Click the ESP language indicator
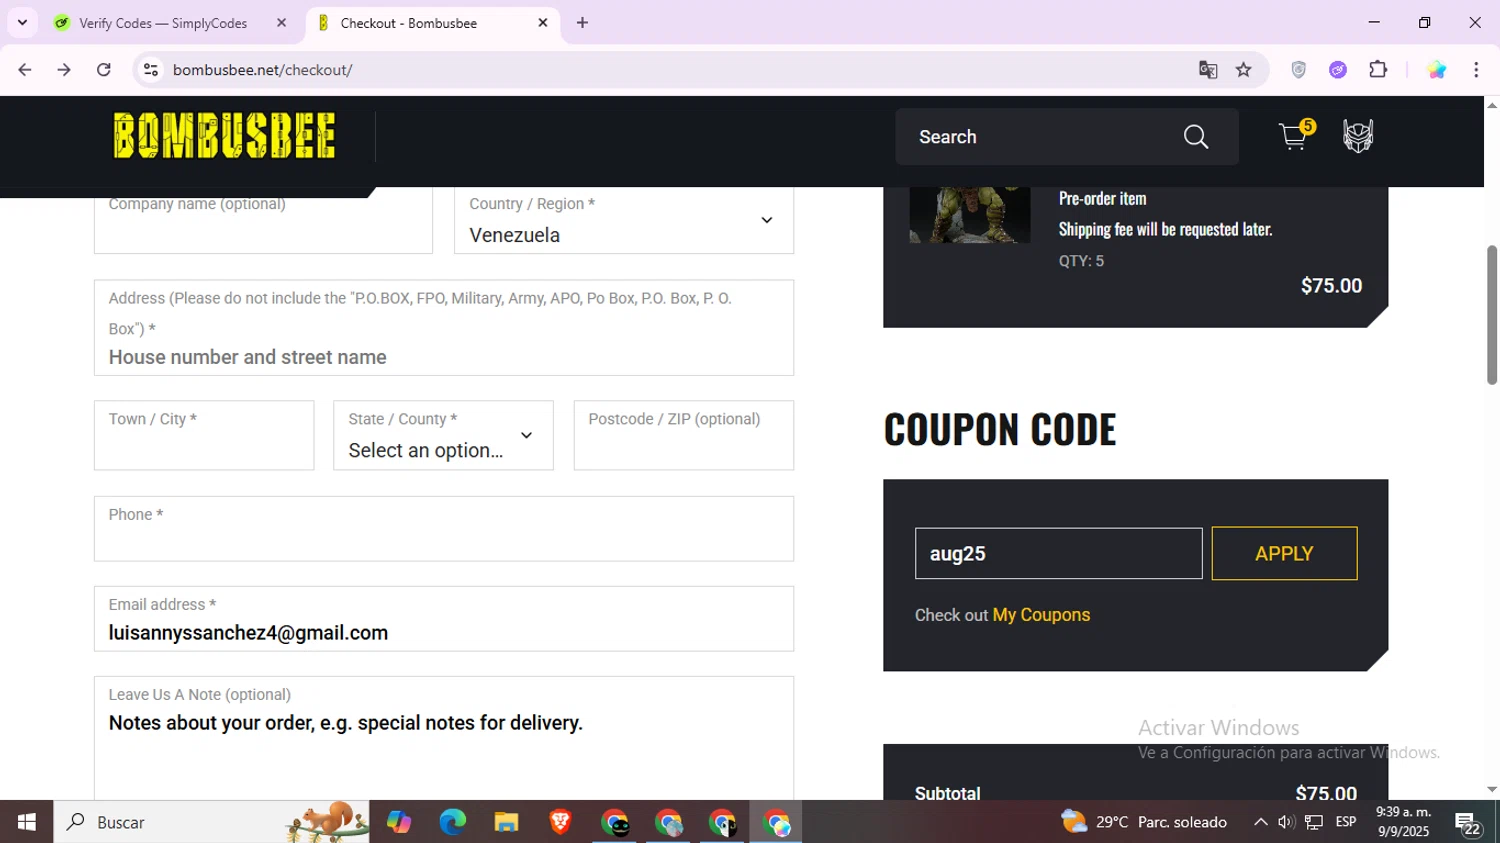This screenshot has width=1500, height=843. pyautogui.click(x=1346, y=822)
